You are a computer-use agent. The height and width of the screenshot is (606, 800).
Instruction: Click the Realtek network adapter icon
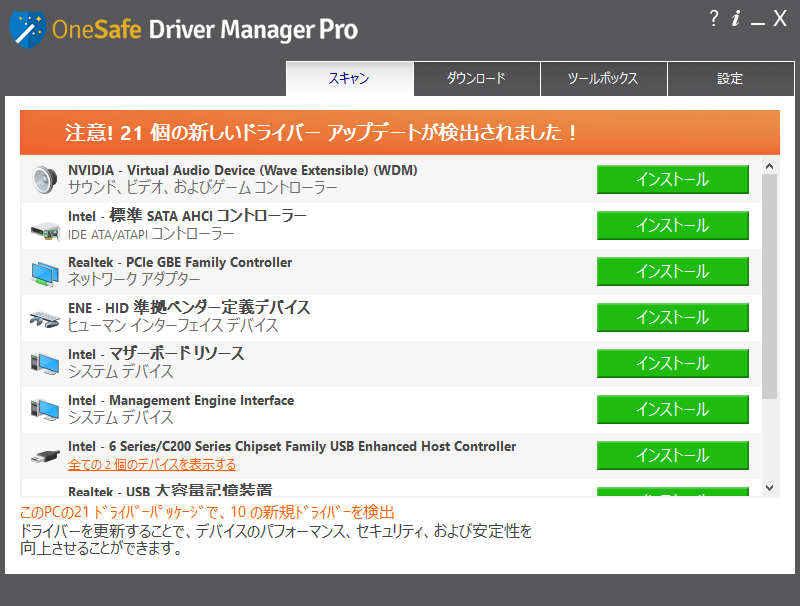point(45,273)
